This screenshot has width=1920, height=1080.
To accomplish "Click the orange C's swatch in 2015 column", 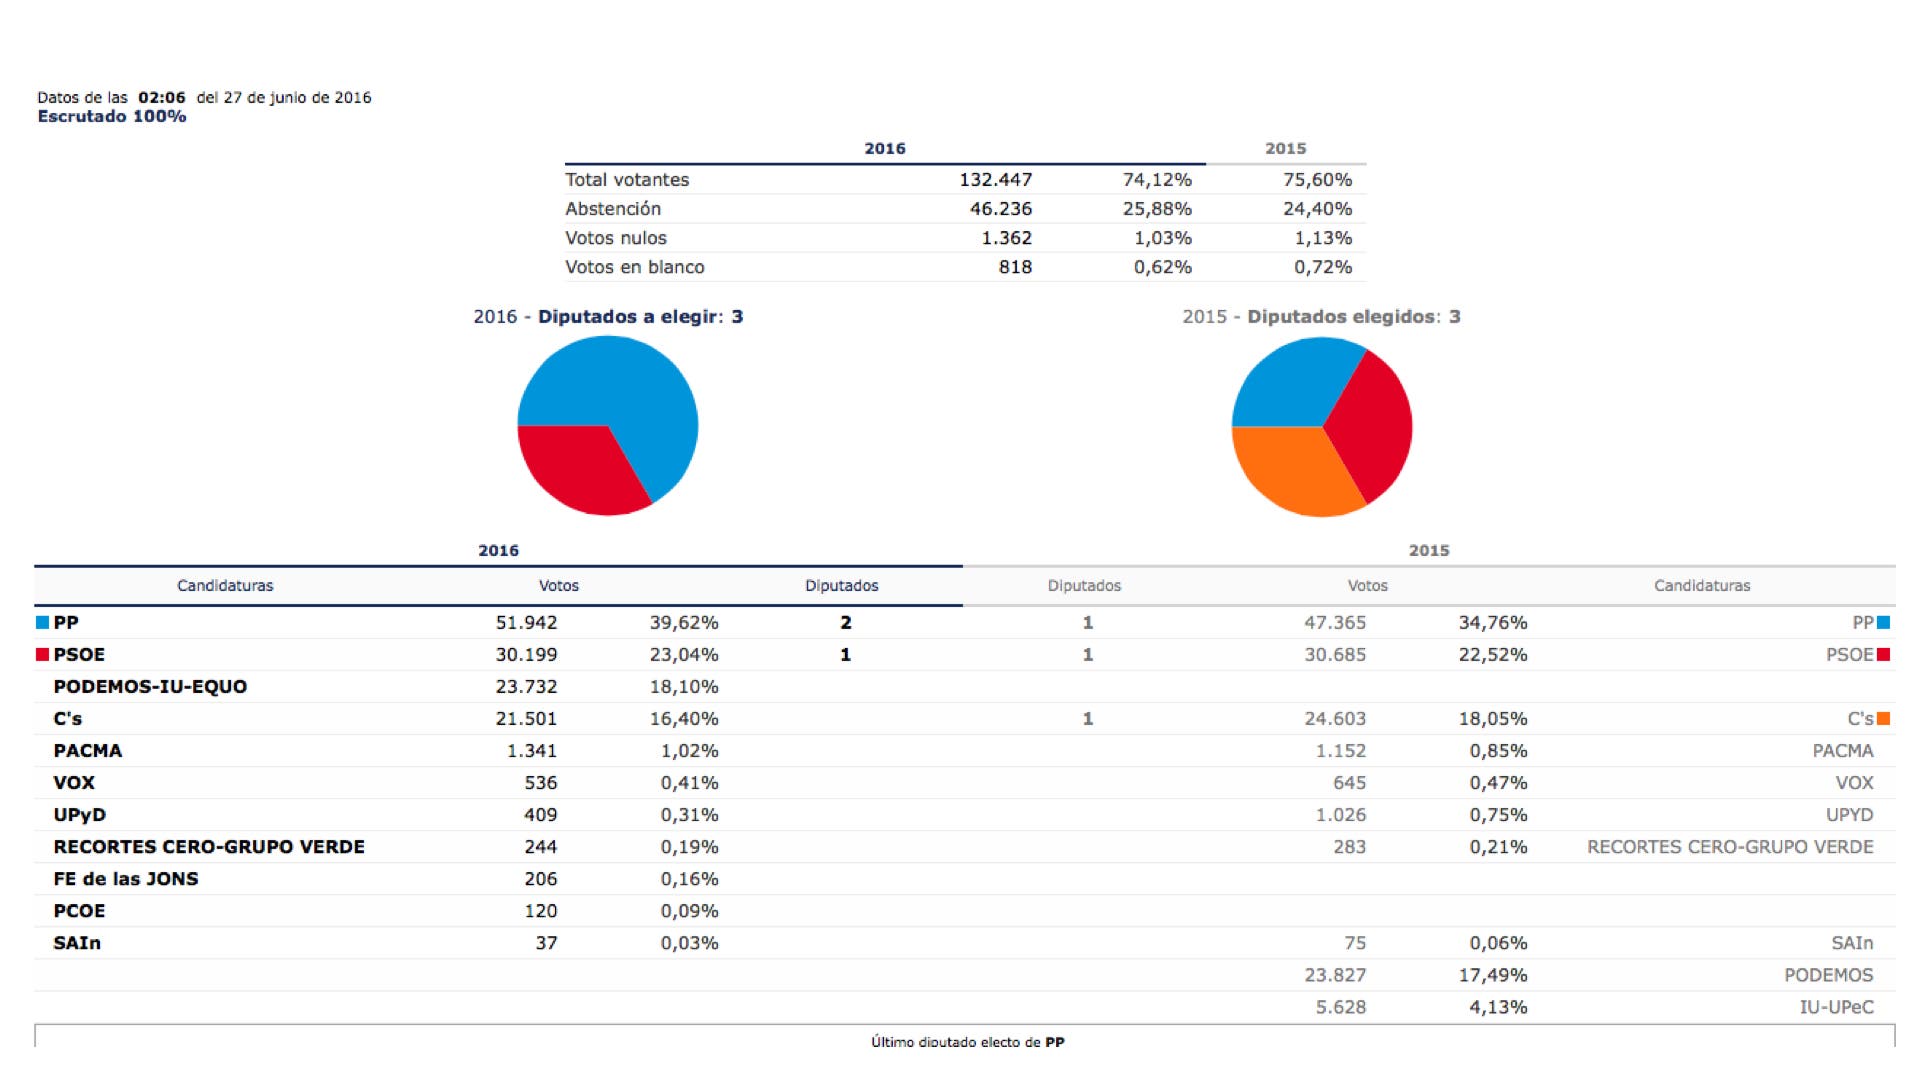I will click(x=1883, y=718).
